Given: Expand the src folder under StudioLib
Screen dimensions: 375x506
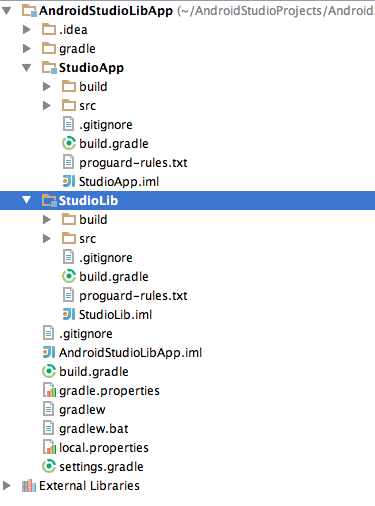Looking at the screenshot, I should [47, 238].
